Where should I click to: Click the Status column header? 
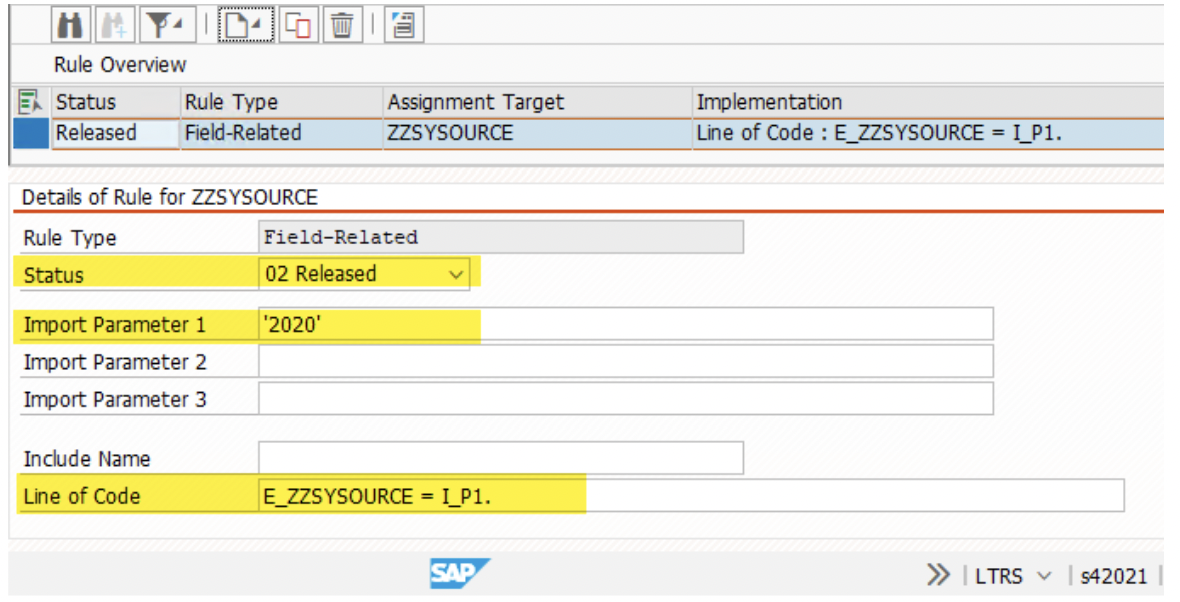pyautogui.click(x=115, y=102)
